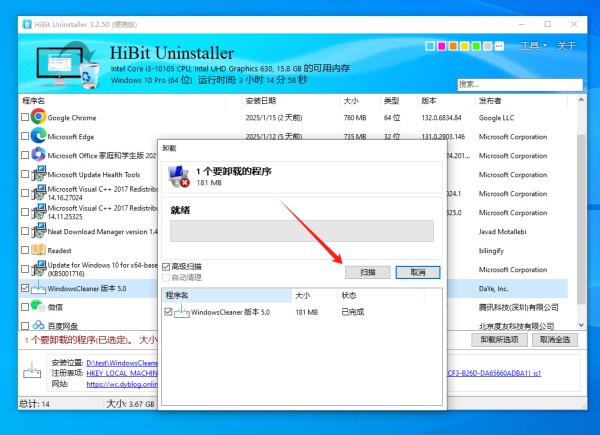Tick the Readest checkbox

click(x=25, y=250)
